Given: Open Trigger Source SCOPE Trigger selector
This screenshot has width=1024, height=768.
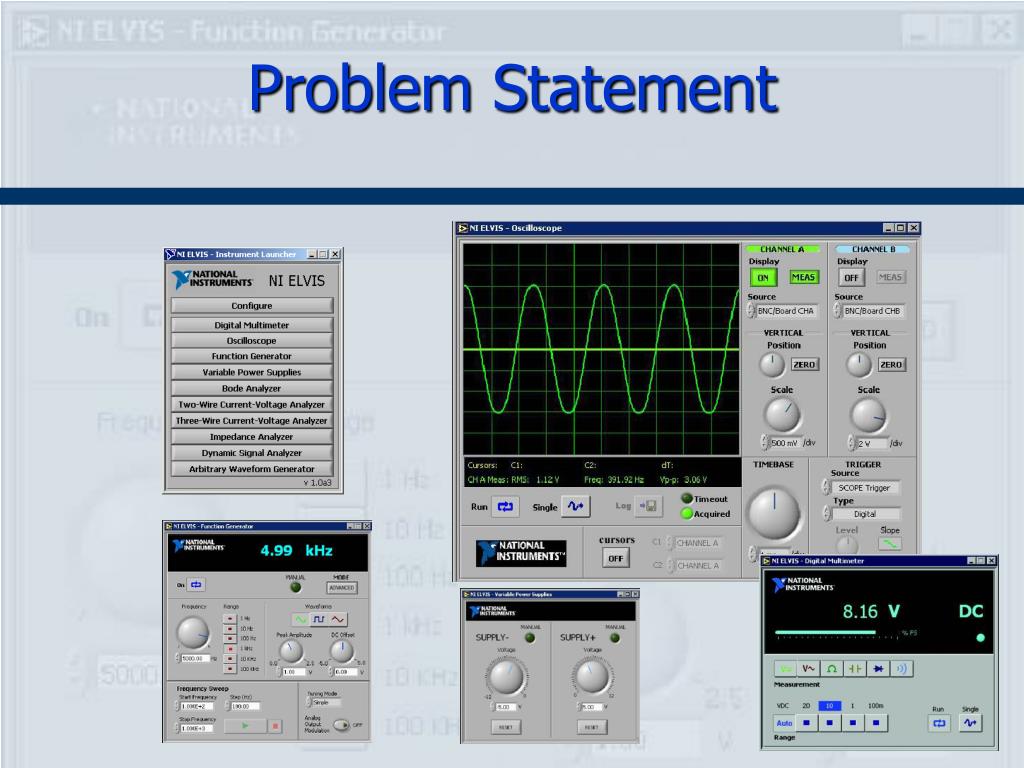Looking at the screenshot, I should click(862, 488).
